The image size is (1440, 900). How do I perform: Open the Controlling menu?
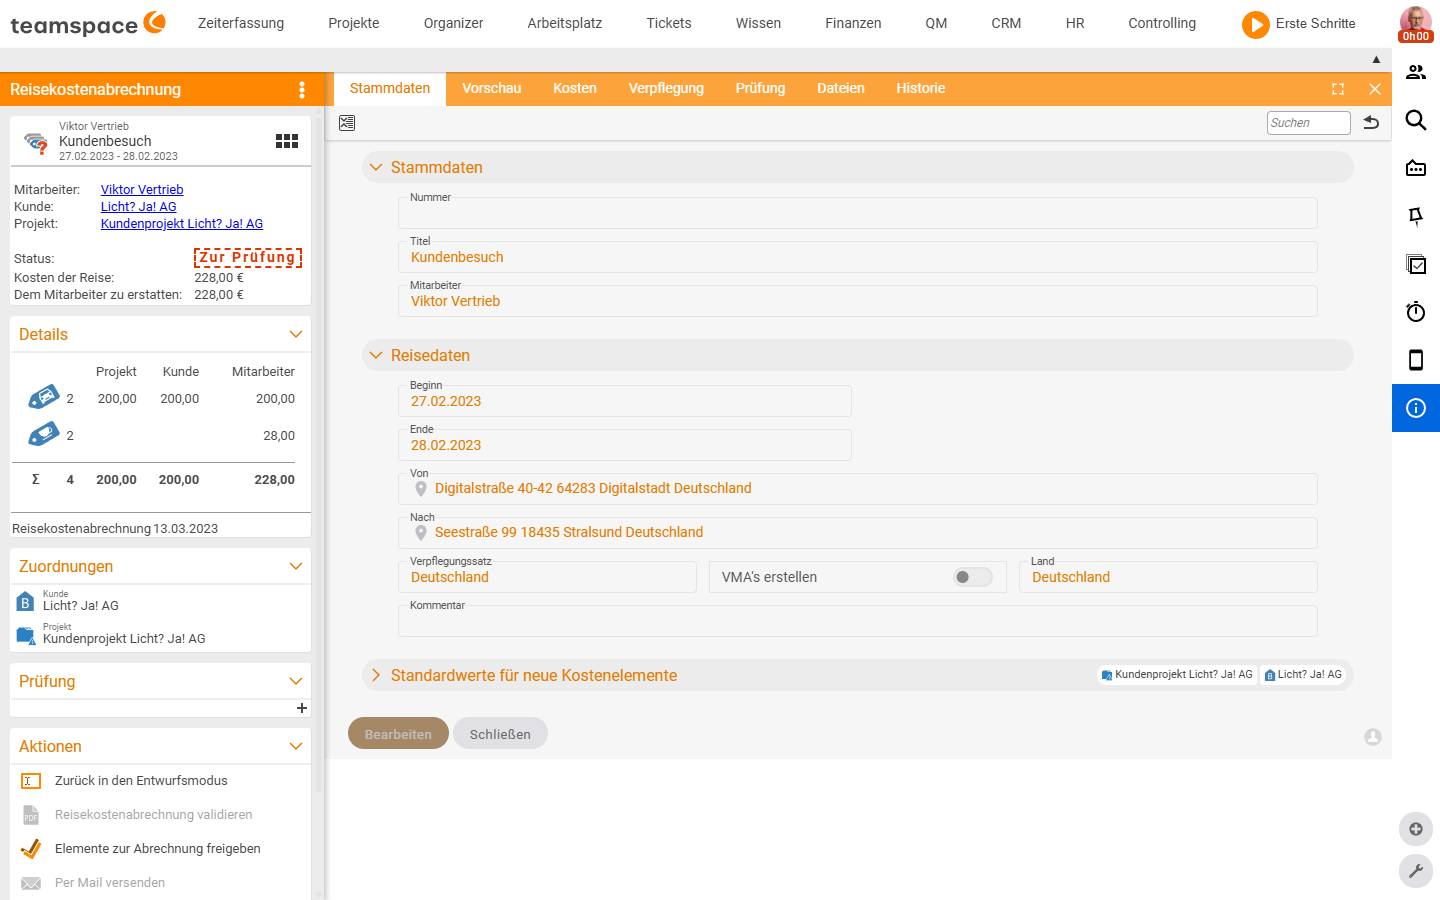tap(1162, 24)
